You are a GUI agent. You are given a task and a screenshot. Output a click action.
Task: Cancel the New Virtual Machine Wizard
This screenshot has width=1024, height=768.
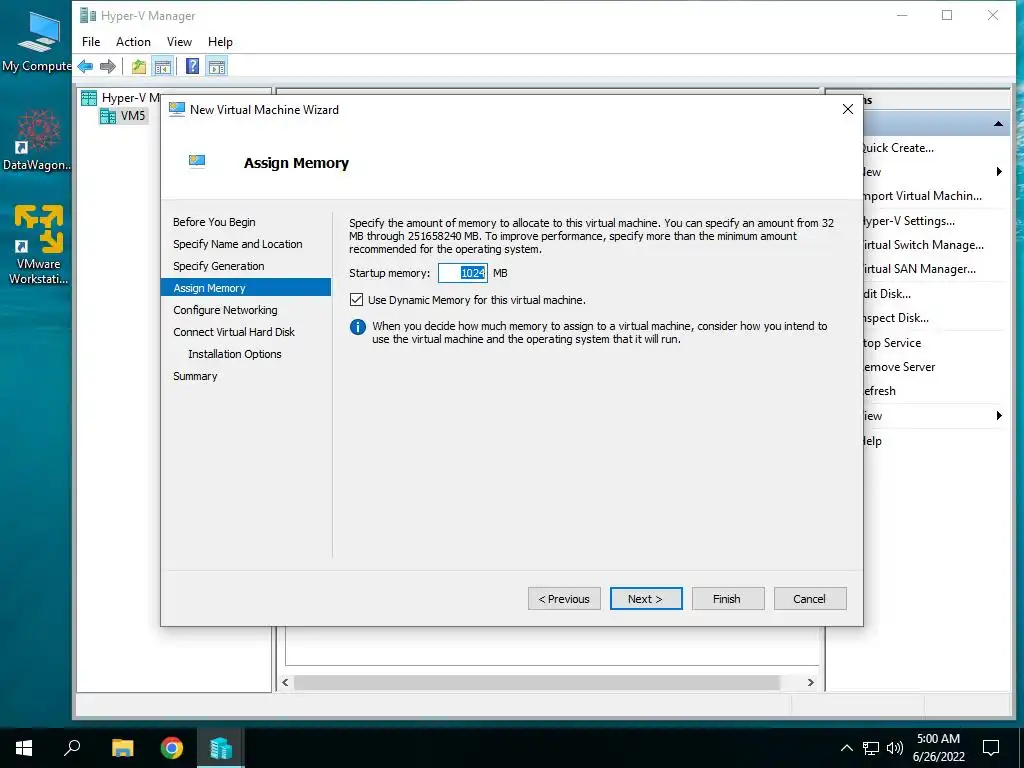pos(810,599)
